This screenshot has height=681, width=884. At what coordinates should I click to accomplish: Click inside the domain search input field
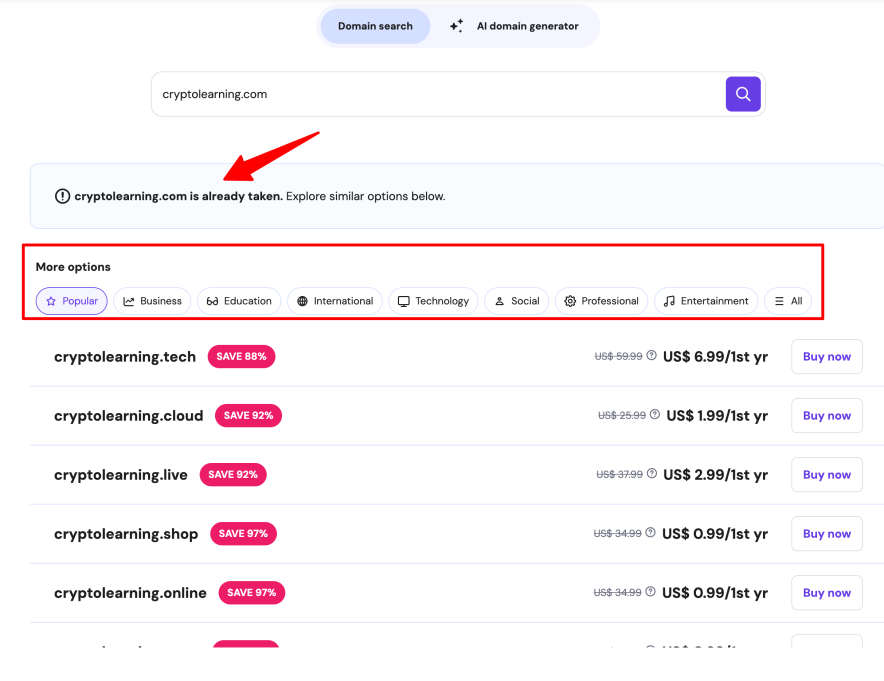400,93
